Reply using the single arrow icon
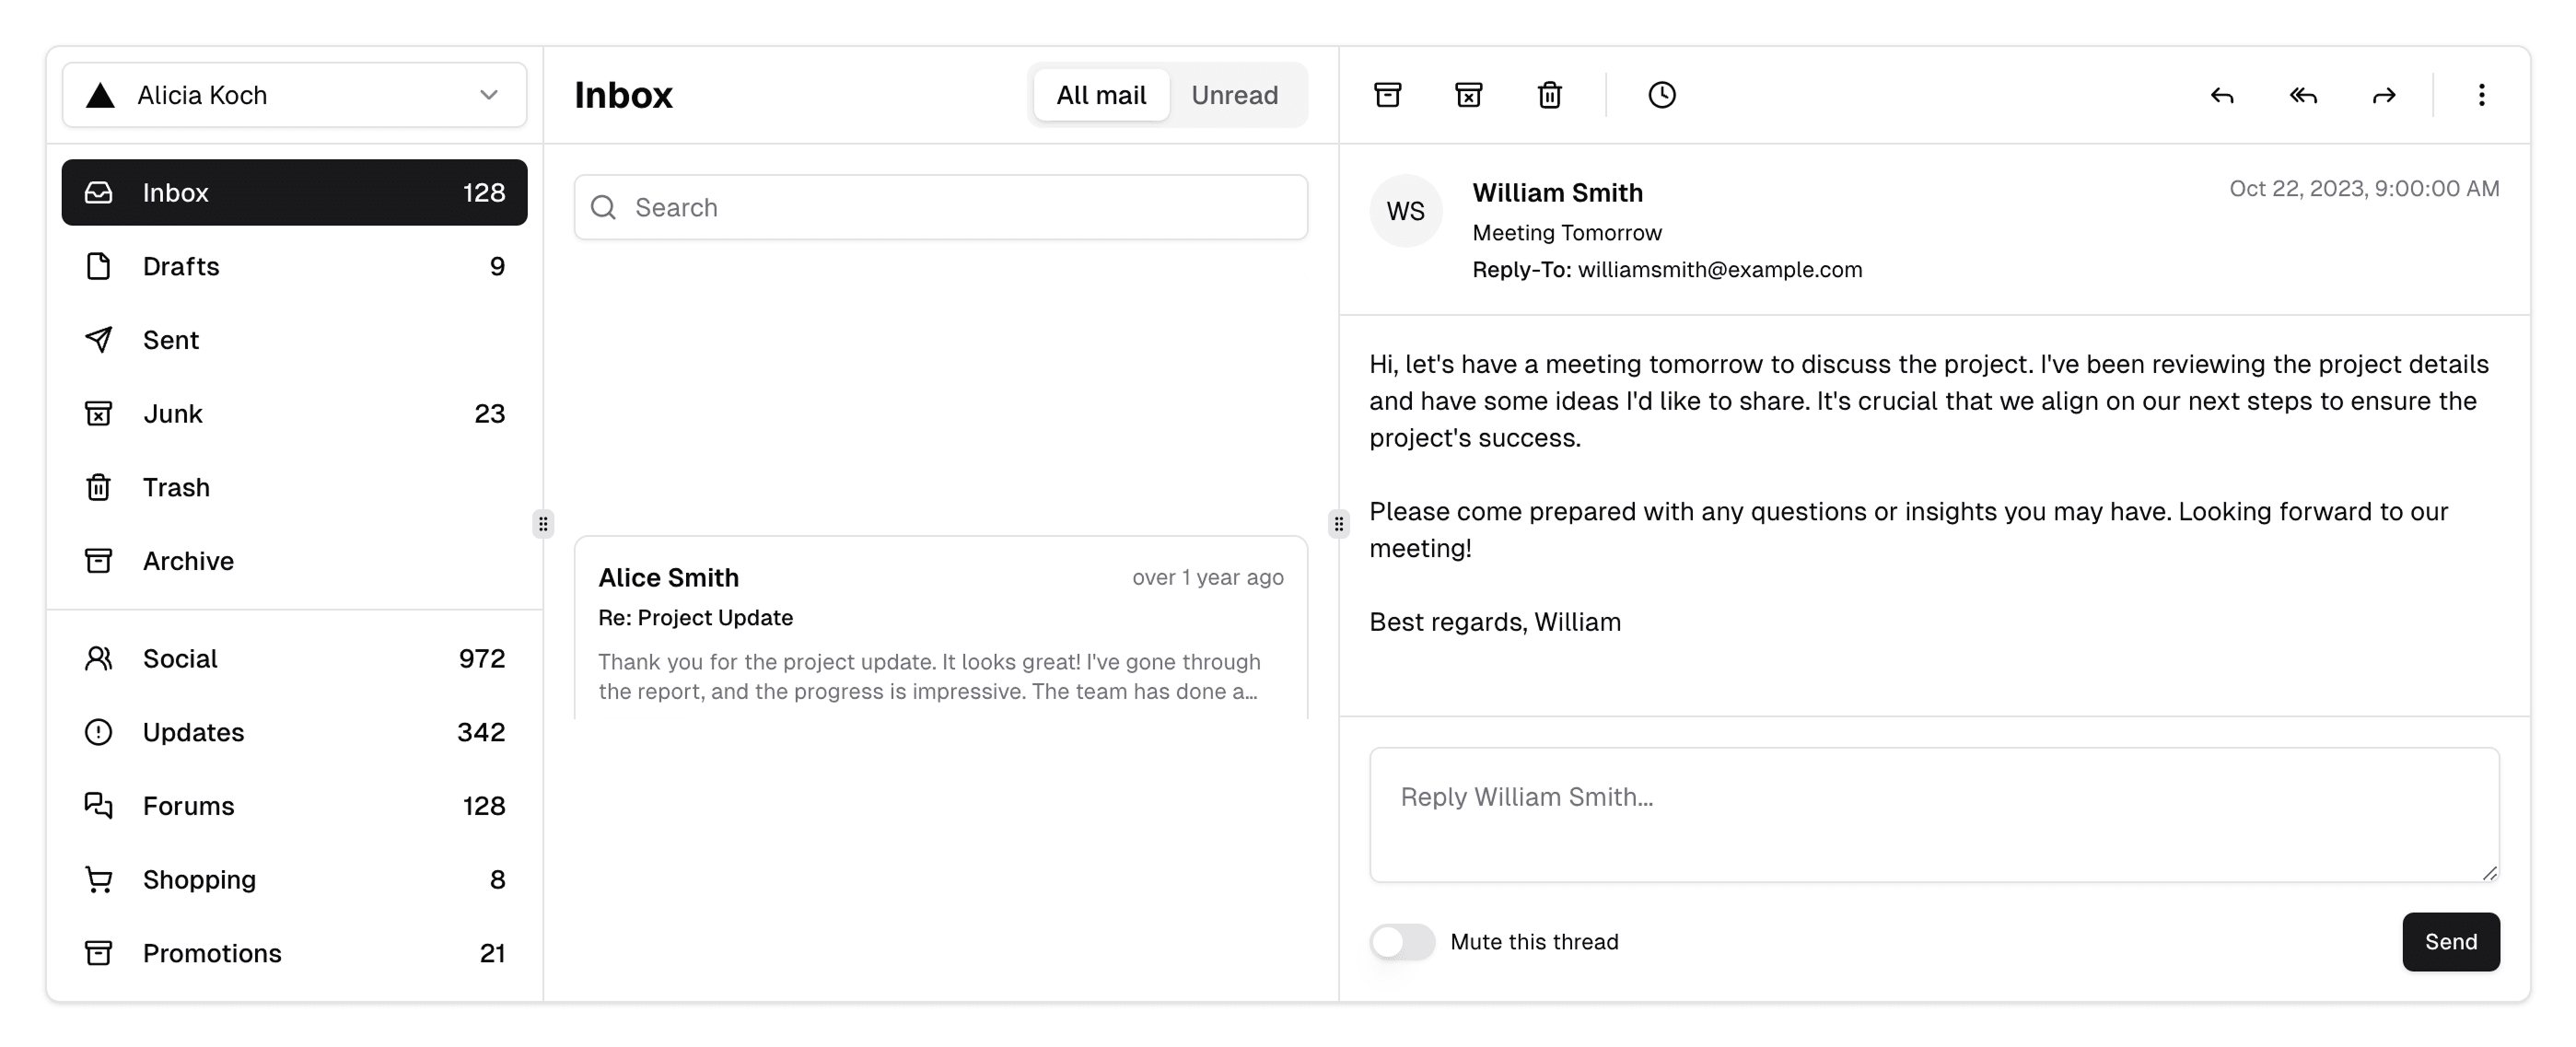This screenshot has width=2576, height=1047. [2221, 95]
